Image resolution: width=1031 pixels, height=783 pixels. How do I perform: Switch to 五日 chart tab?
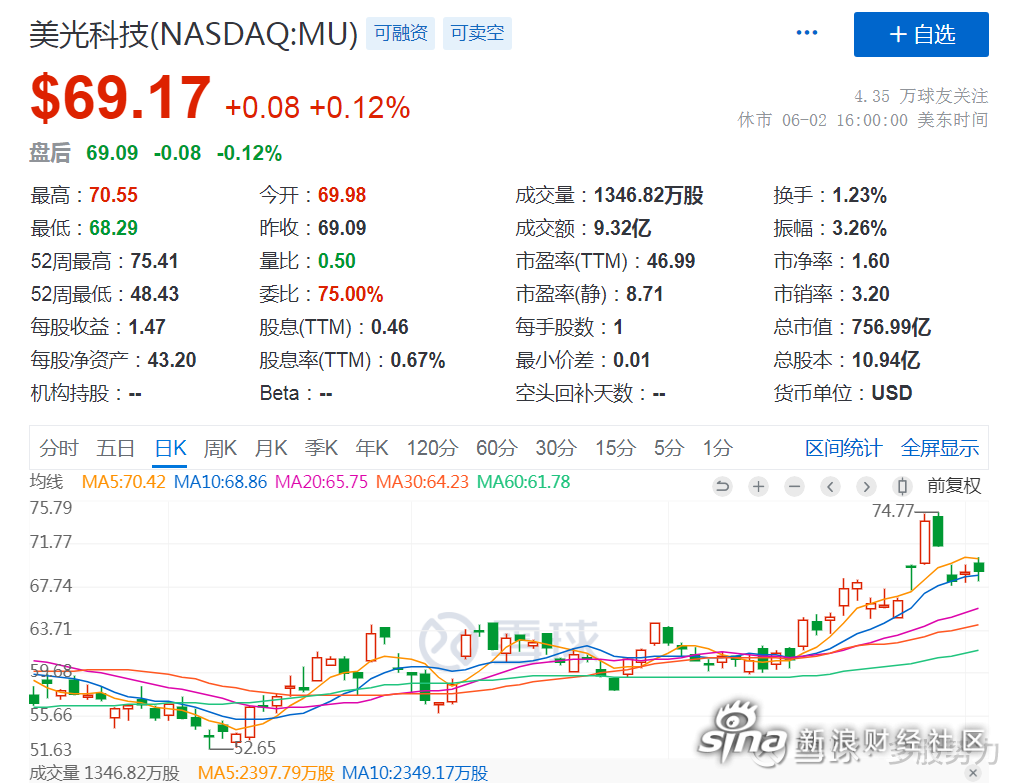[x=116, y=448]
